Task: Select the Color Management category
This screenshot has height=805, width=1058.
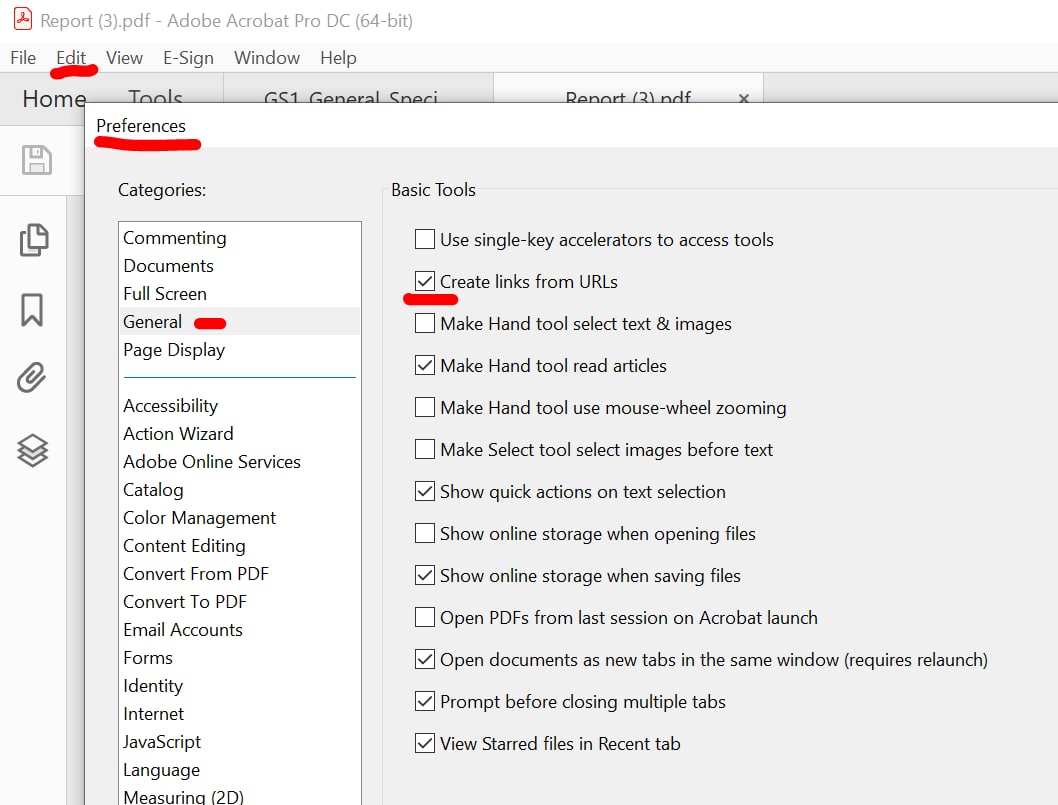Action: (x=240, y=518)
